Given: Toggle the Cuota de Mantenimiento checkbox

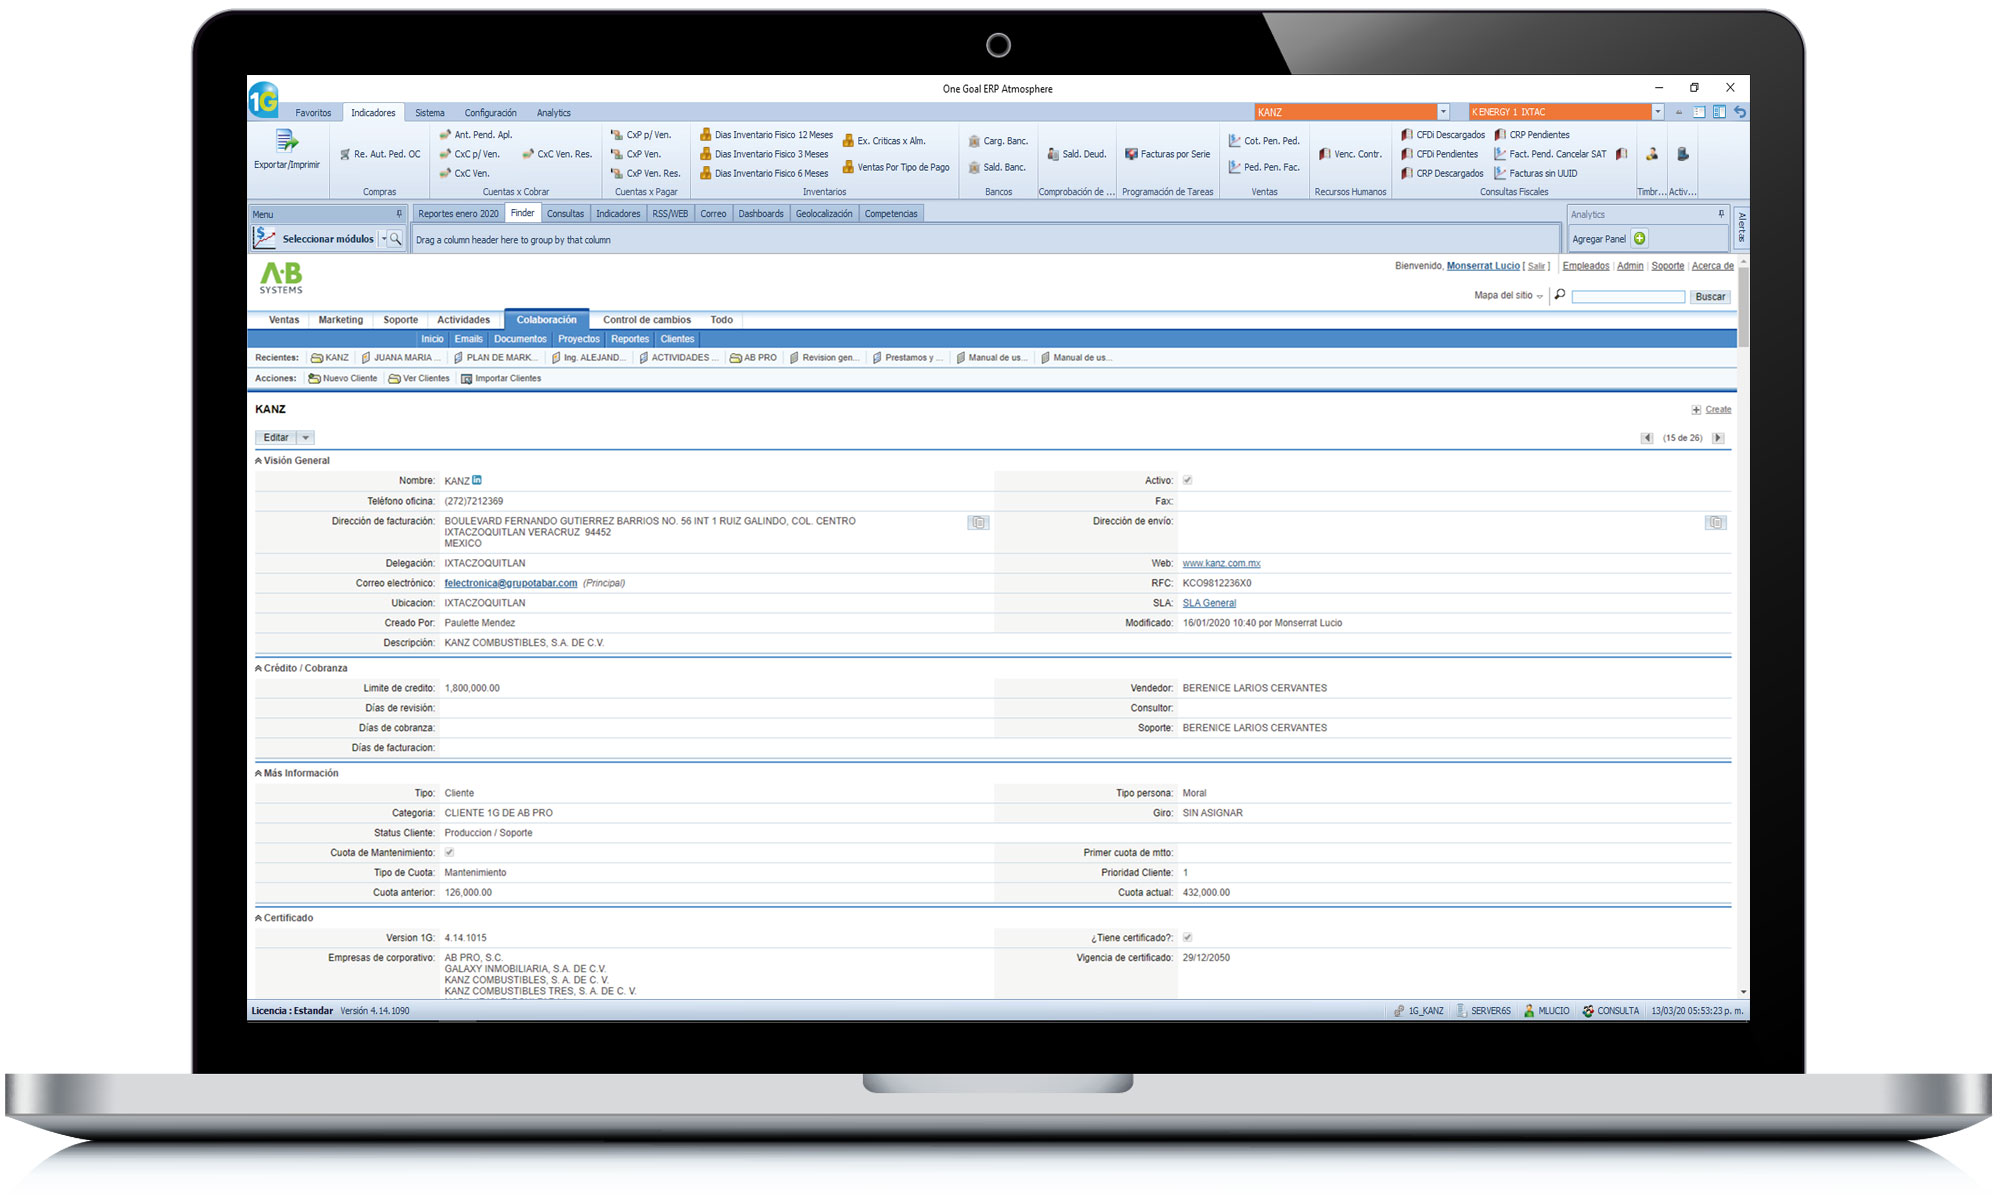Looking at the screenshot, I should click(x=449, y=852).
